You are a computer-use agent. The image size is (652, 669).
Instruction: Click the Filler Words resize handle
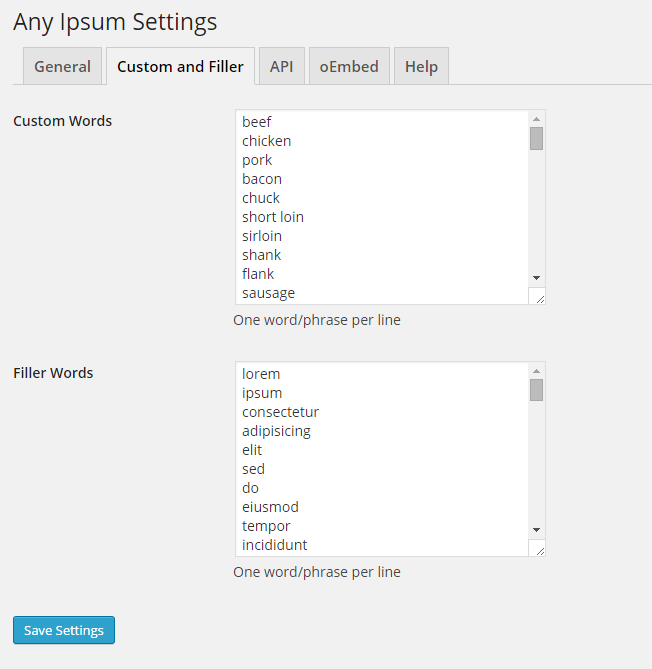click(x=538, y=548)
